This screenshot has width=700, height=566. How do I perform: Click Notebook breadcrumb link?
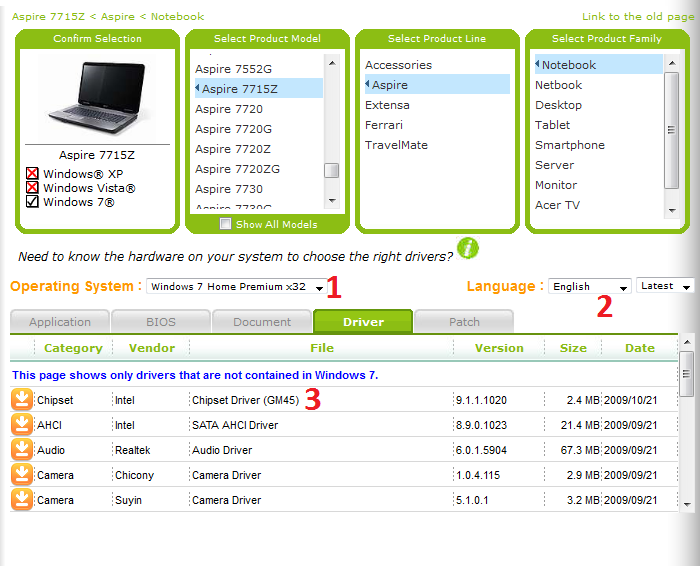click(177, 17)
